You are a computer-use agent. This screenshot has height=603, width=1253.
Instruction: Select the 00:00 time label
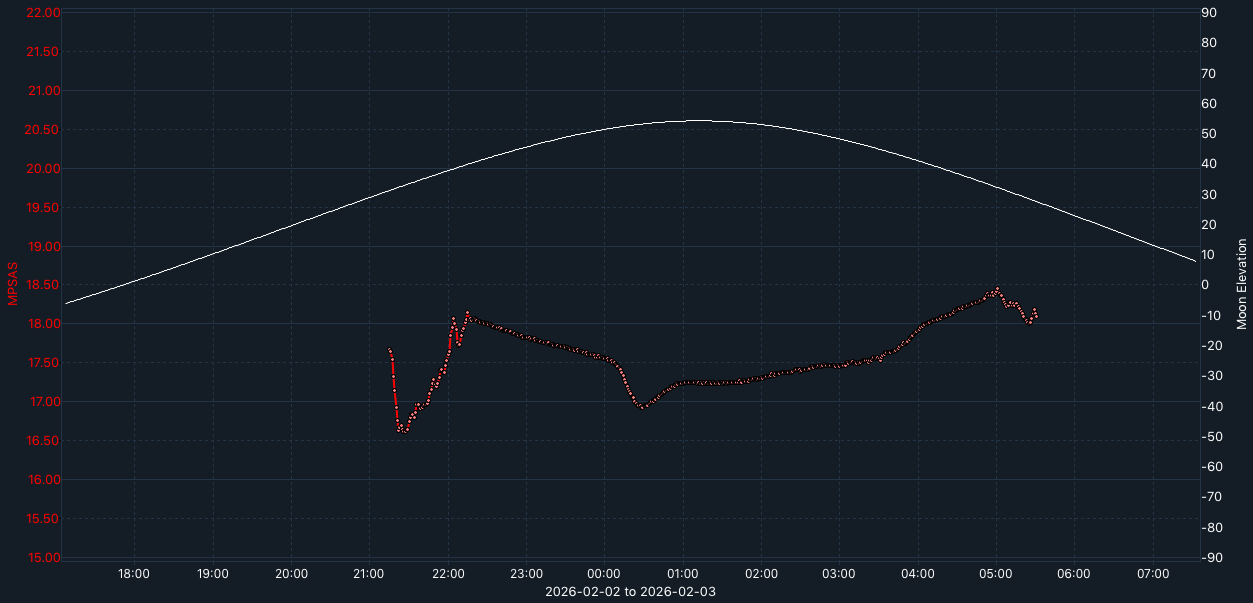click(604, 573)
